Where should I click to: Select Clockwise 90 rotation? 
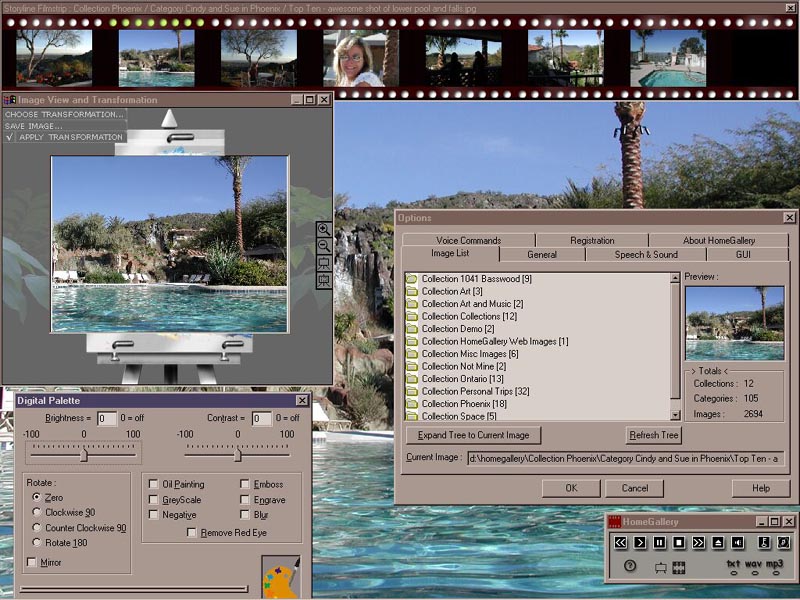pos(36,512)
